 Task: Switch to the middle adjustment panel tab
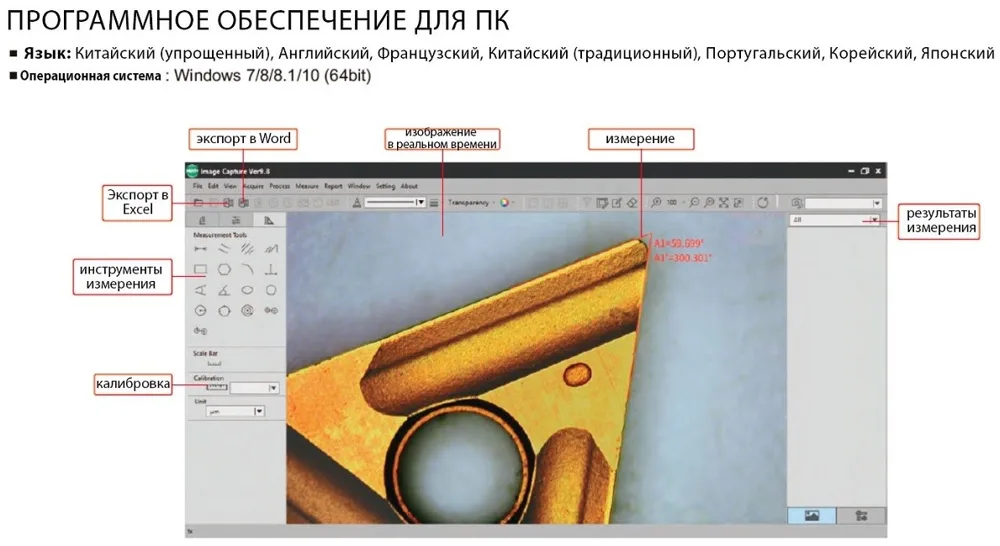point(236,220)
